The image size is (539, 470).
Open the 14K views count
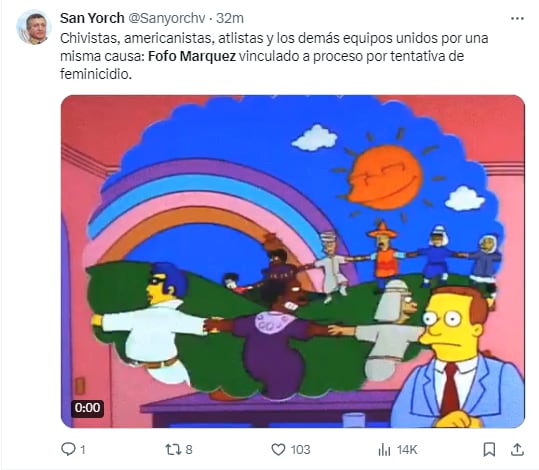click(x=407, y=450)
